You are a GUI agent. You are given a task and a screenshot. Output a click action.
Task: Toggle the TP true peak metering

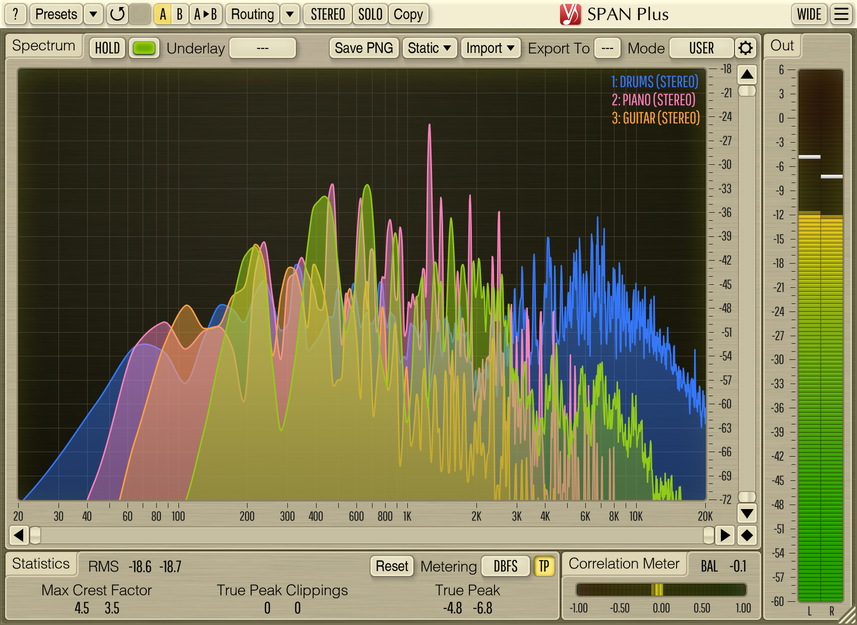[544, 566]
